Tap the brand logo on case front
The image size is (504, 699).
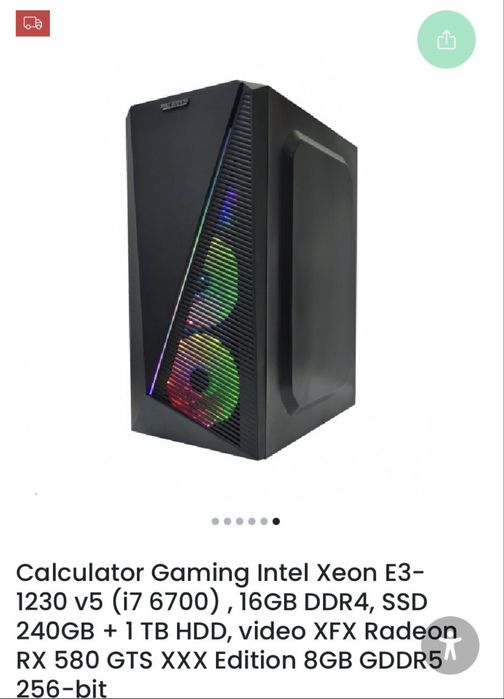pyautogui.click(x=174, y=105)
